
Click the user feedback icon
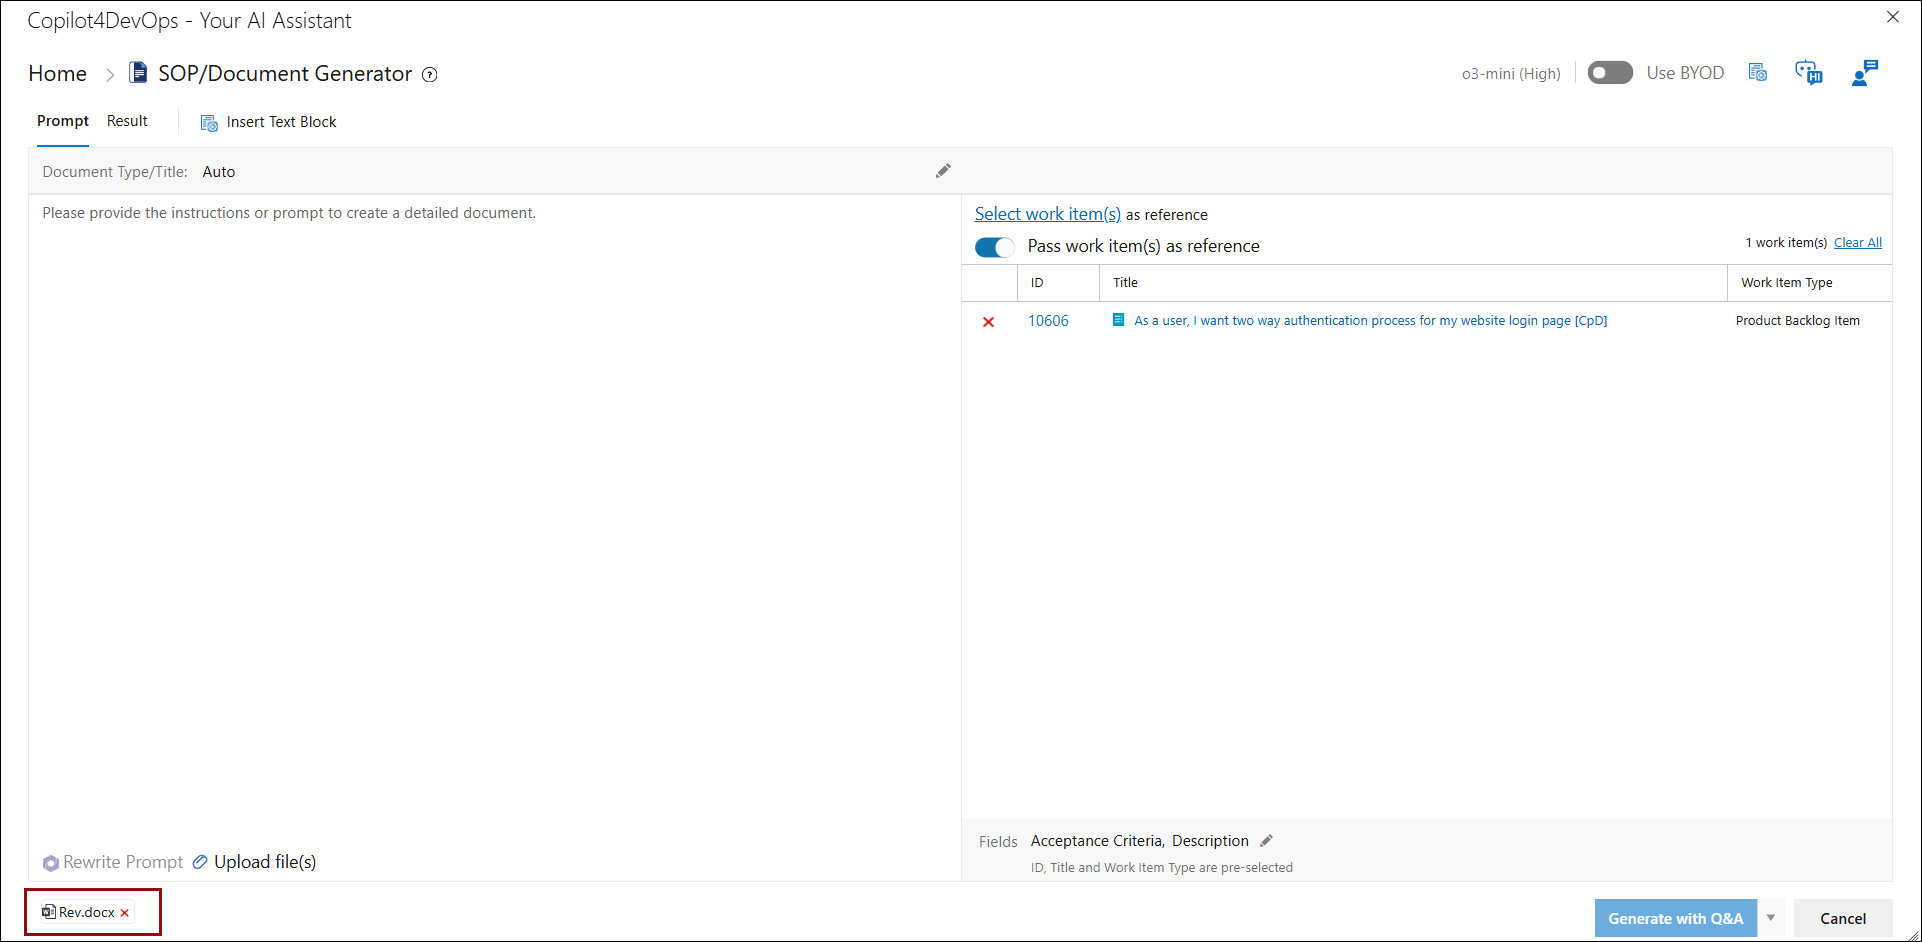(x=1864, y=73)
